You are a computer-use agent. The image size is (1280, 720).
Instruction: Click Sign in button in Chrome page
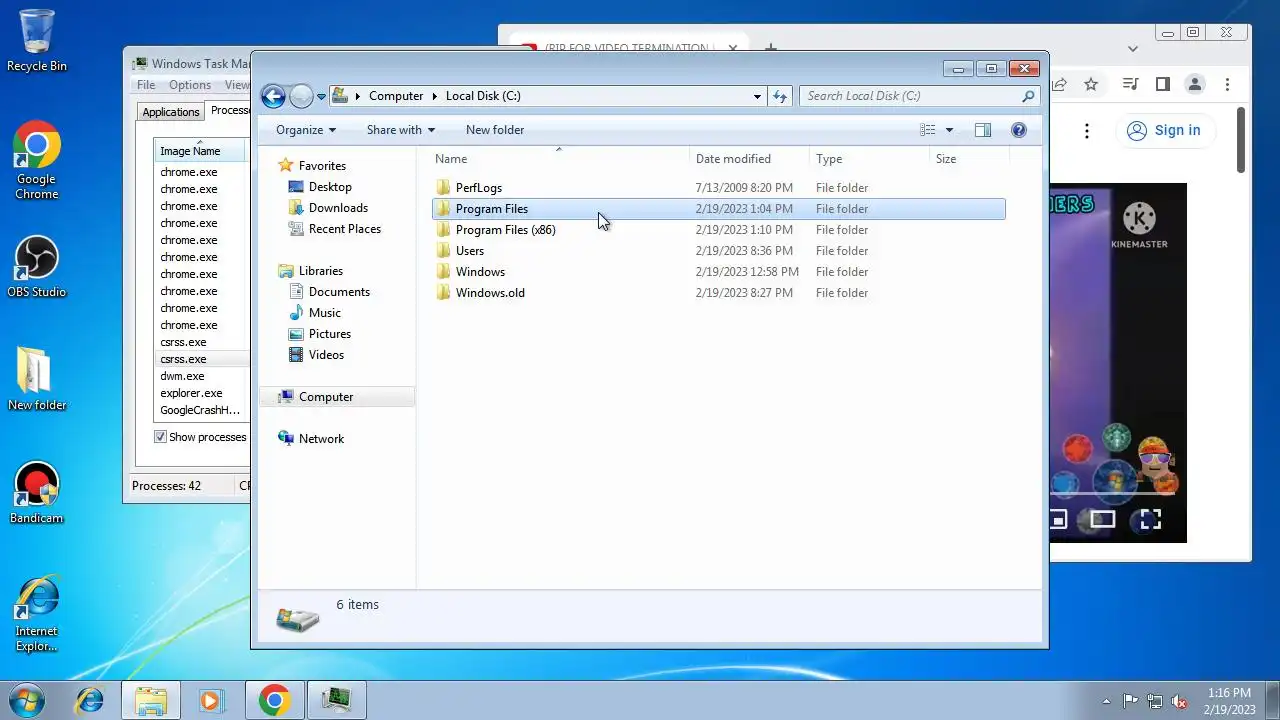click(x=1164, y=130)
